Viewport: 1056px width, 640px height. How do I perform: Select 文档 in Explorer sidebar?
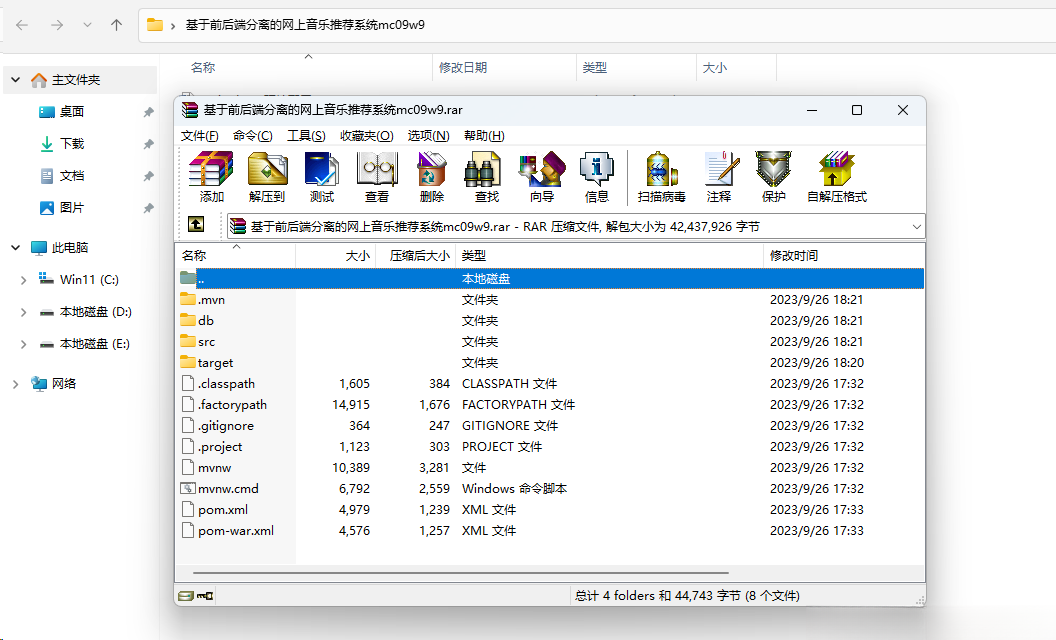(x=71, y=177)
